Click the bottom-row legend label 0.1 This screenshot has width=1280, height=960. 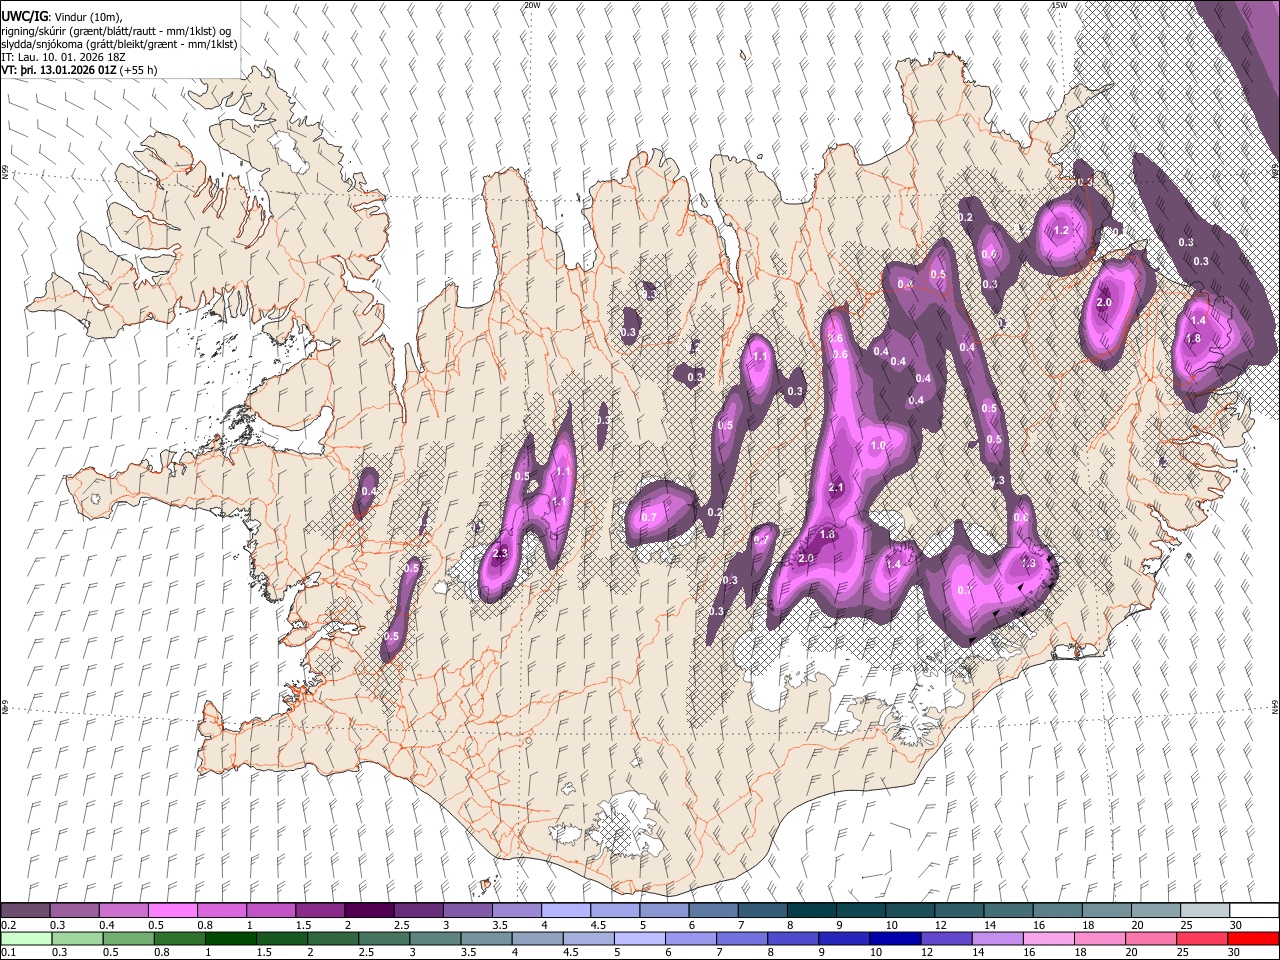(x=8, y=953)
